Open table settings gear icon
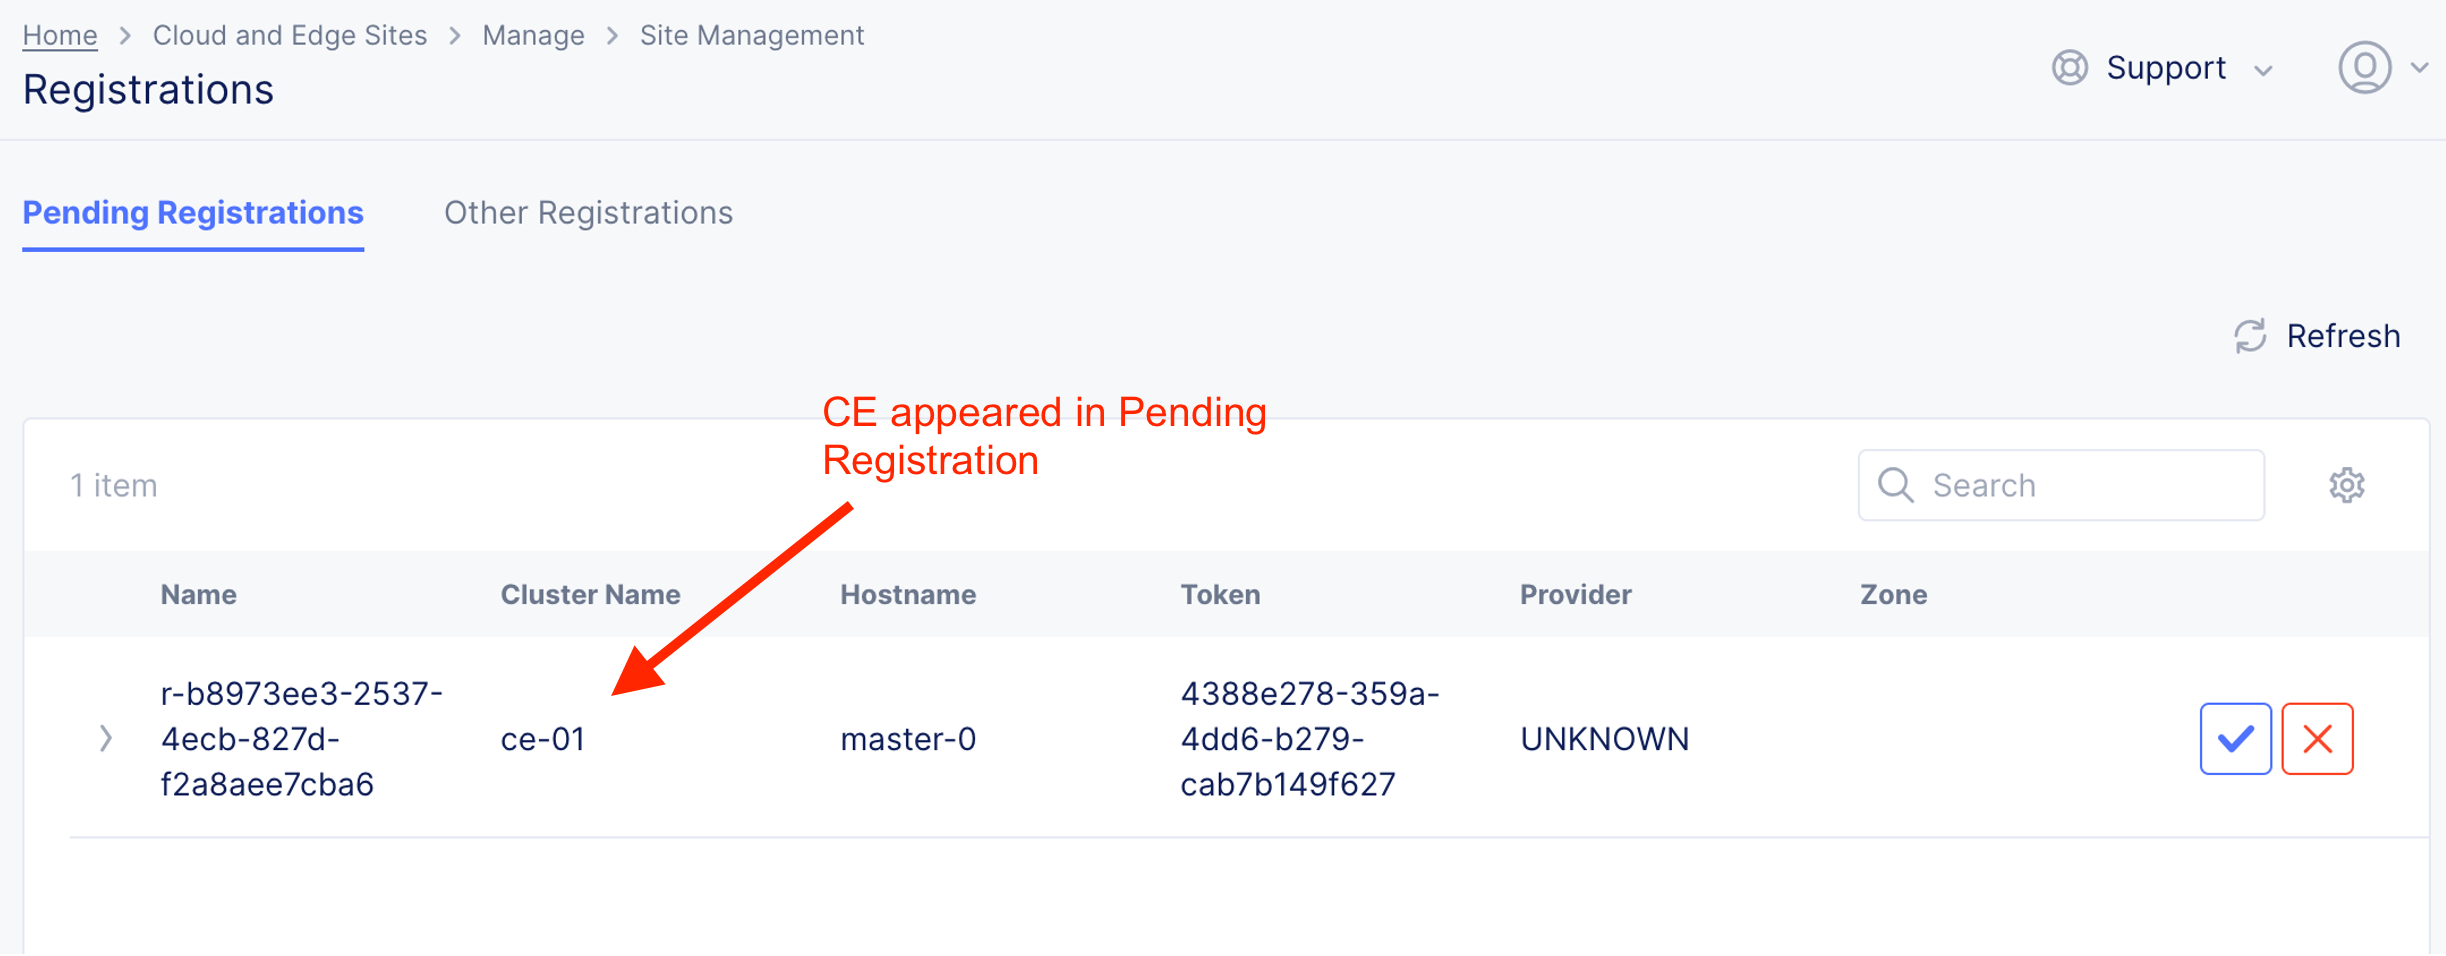This screenshot has width=2446, height=956. coord(2346,485)
